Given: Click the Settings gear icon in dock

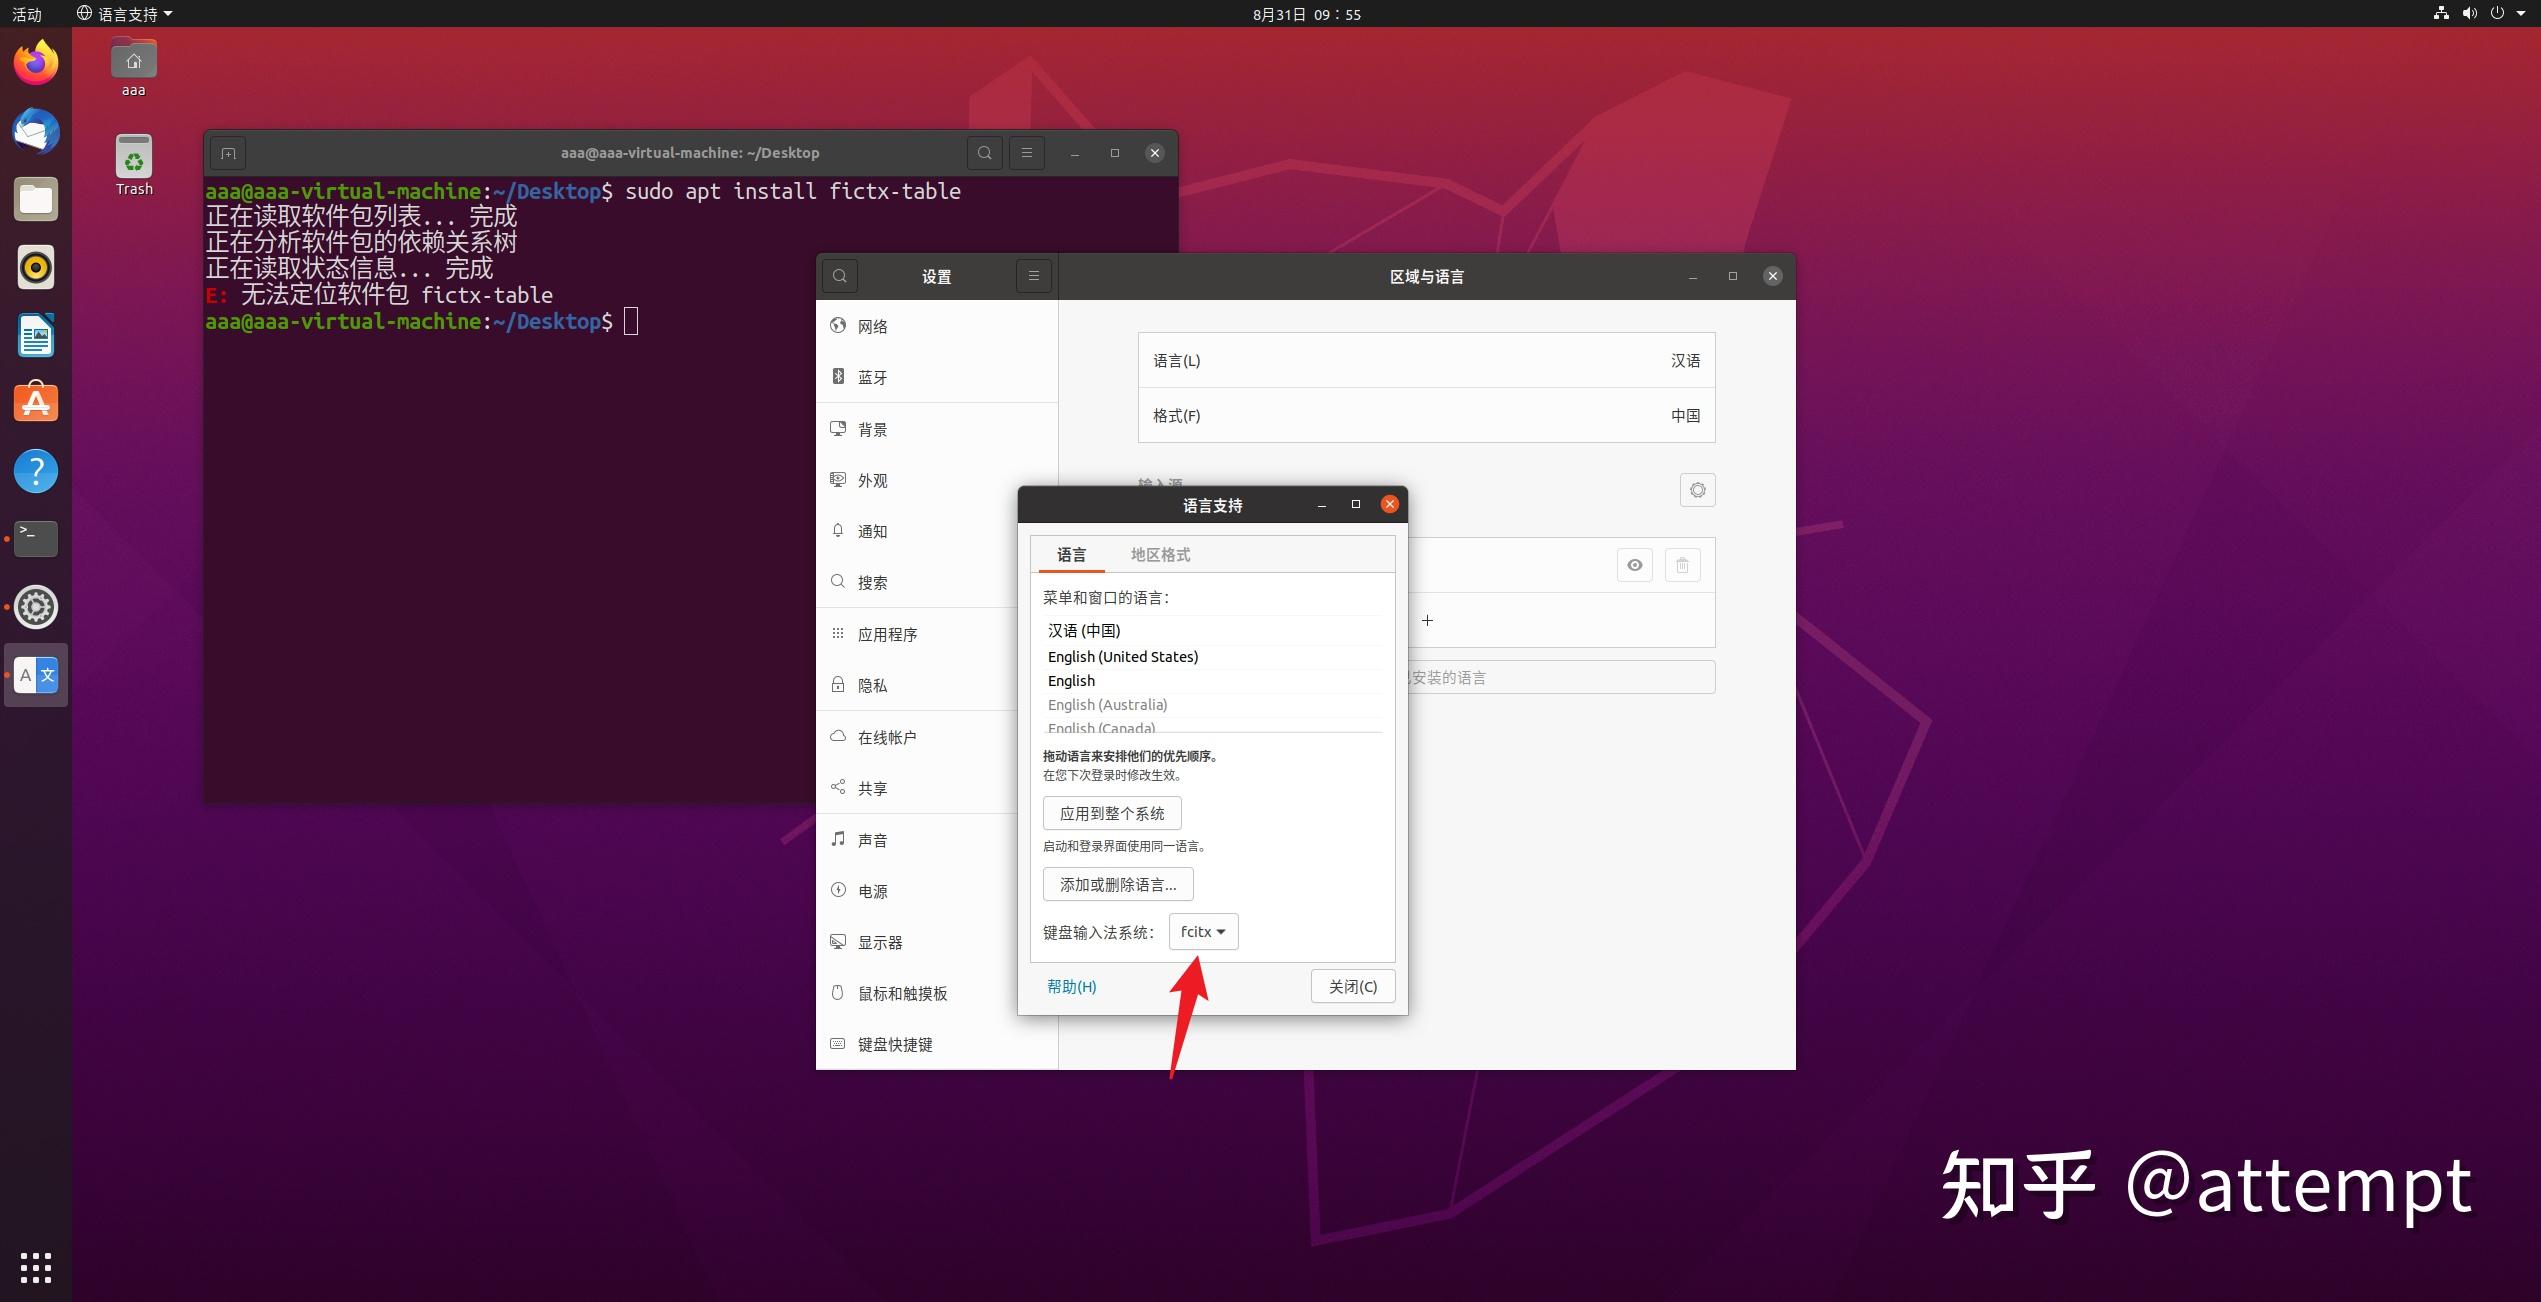Looking at the screenshot, I should (37, 604).
